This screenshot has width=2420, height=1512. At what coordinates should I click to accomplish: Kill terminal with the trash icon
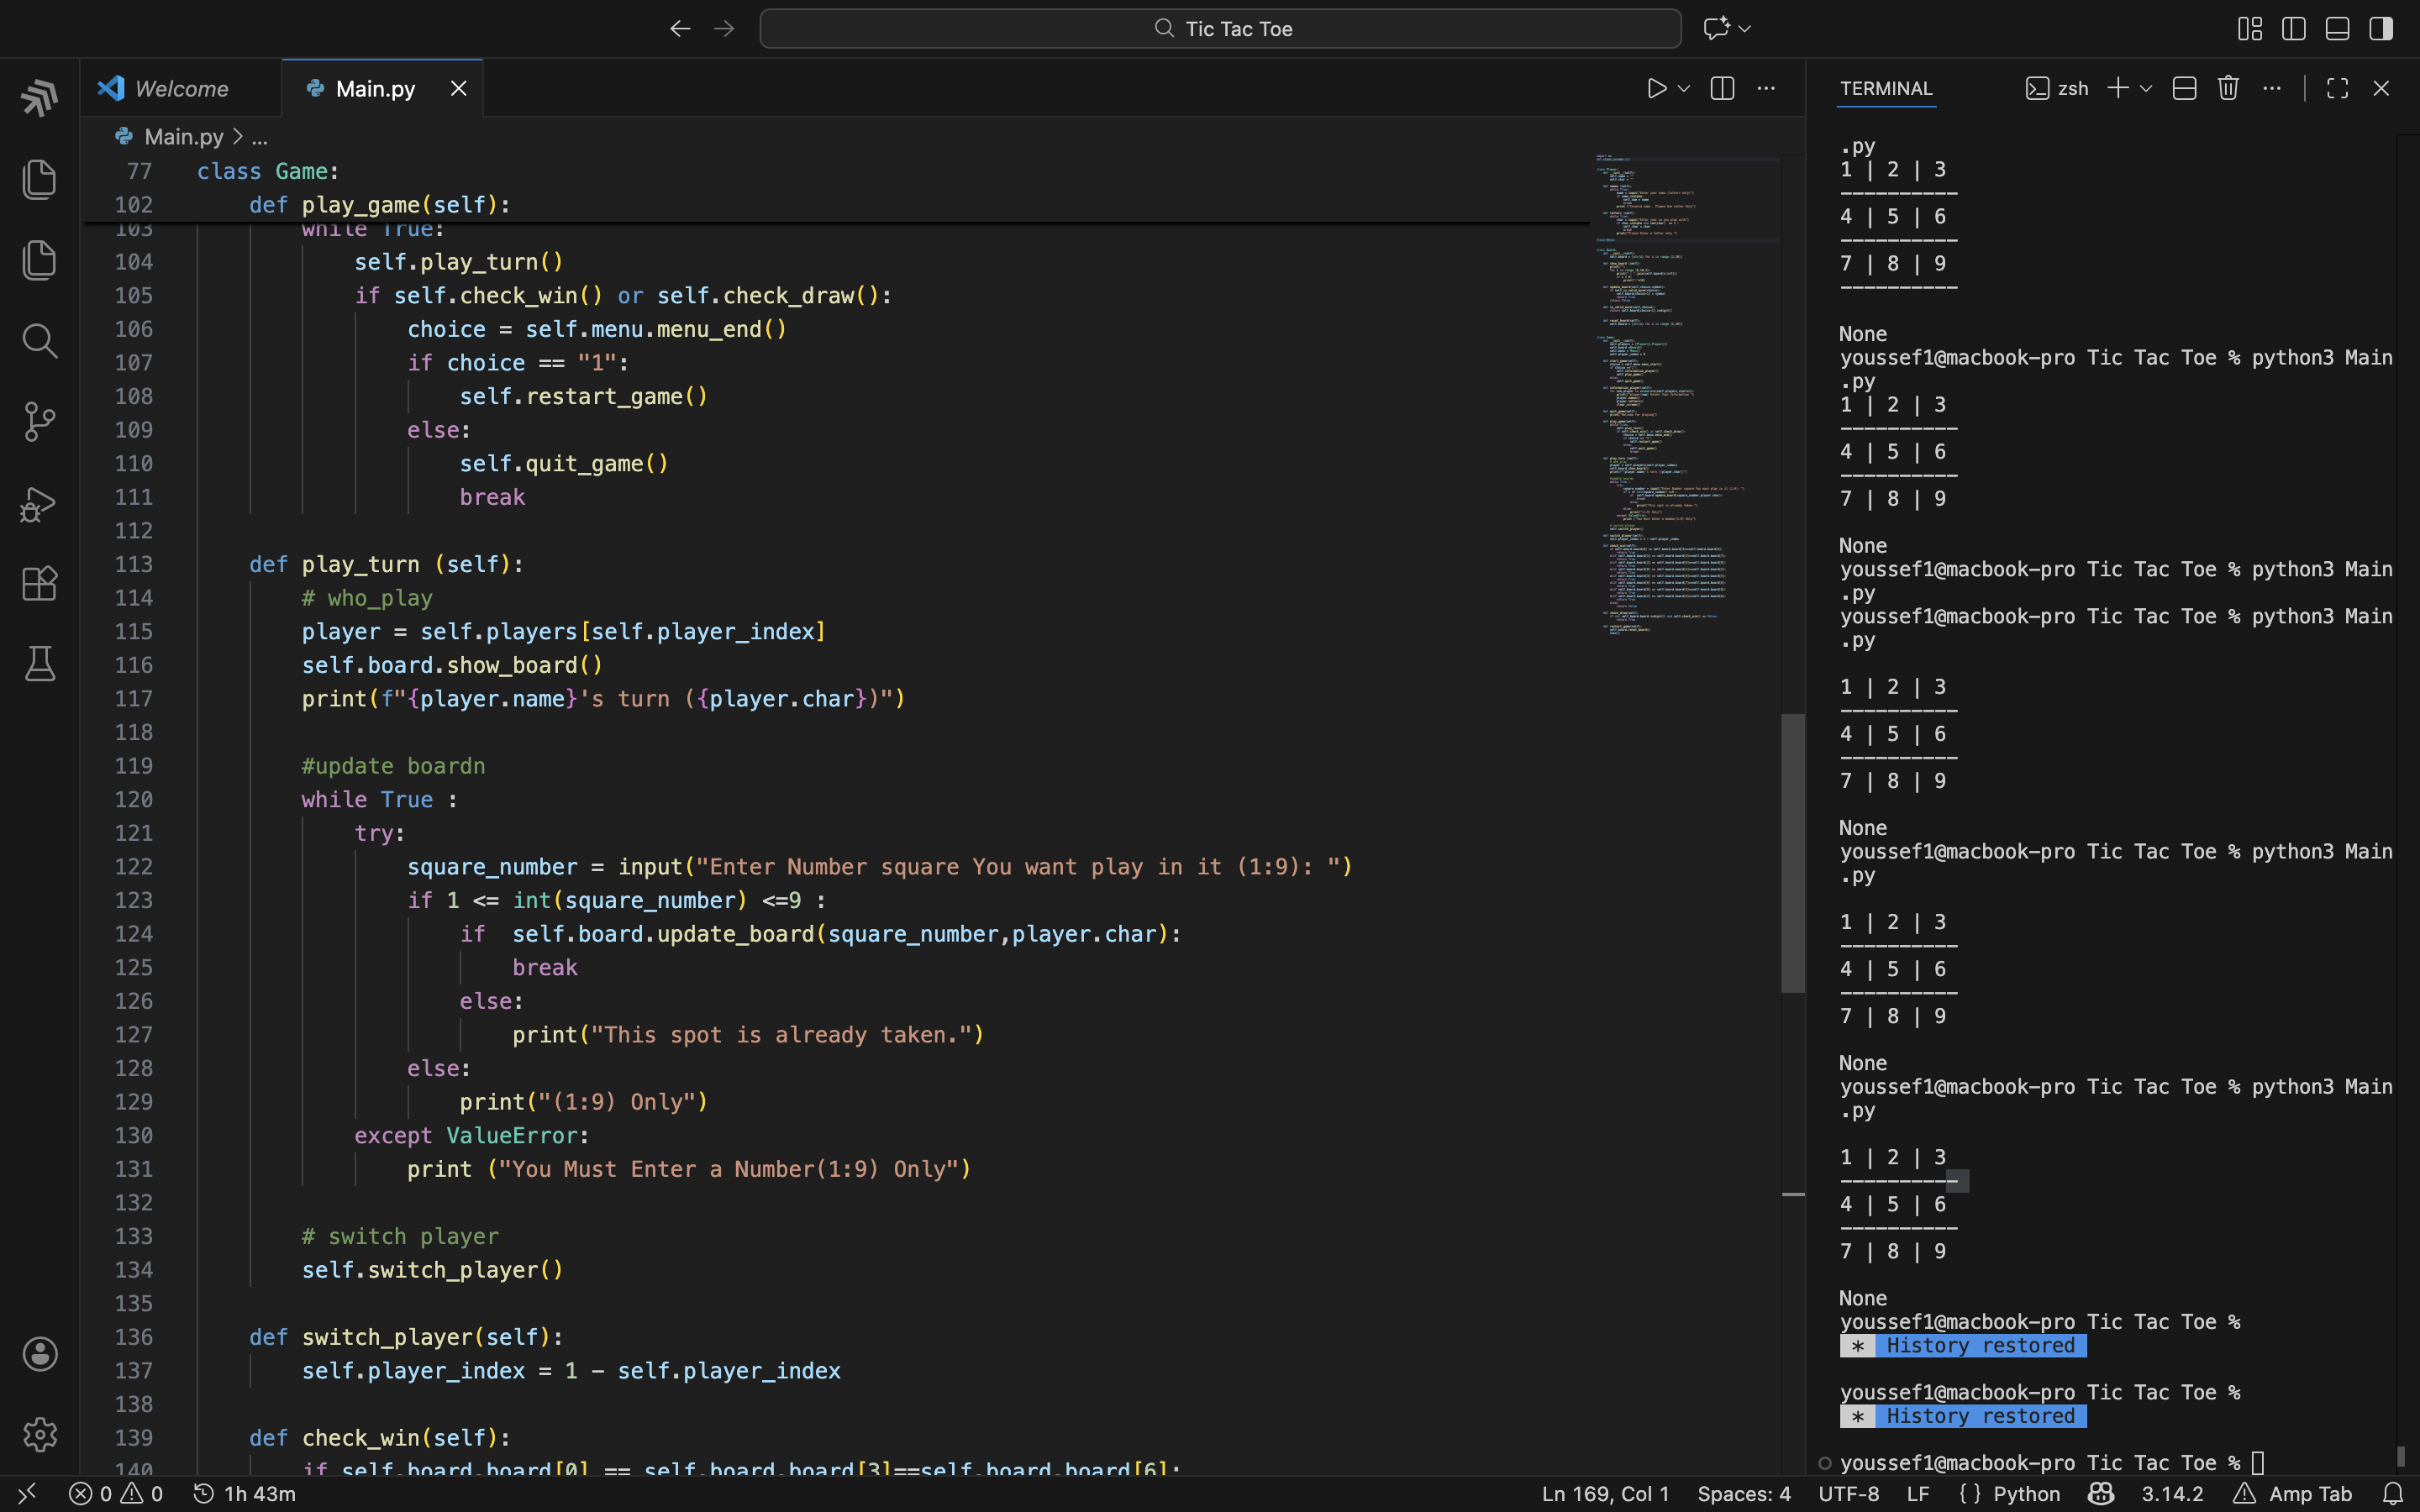point(2228,88)
